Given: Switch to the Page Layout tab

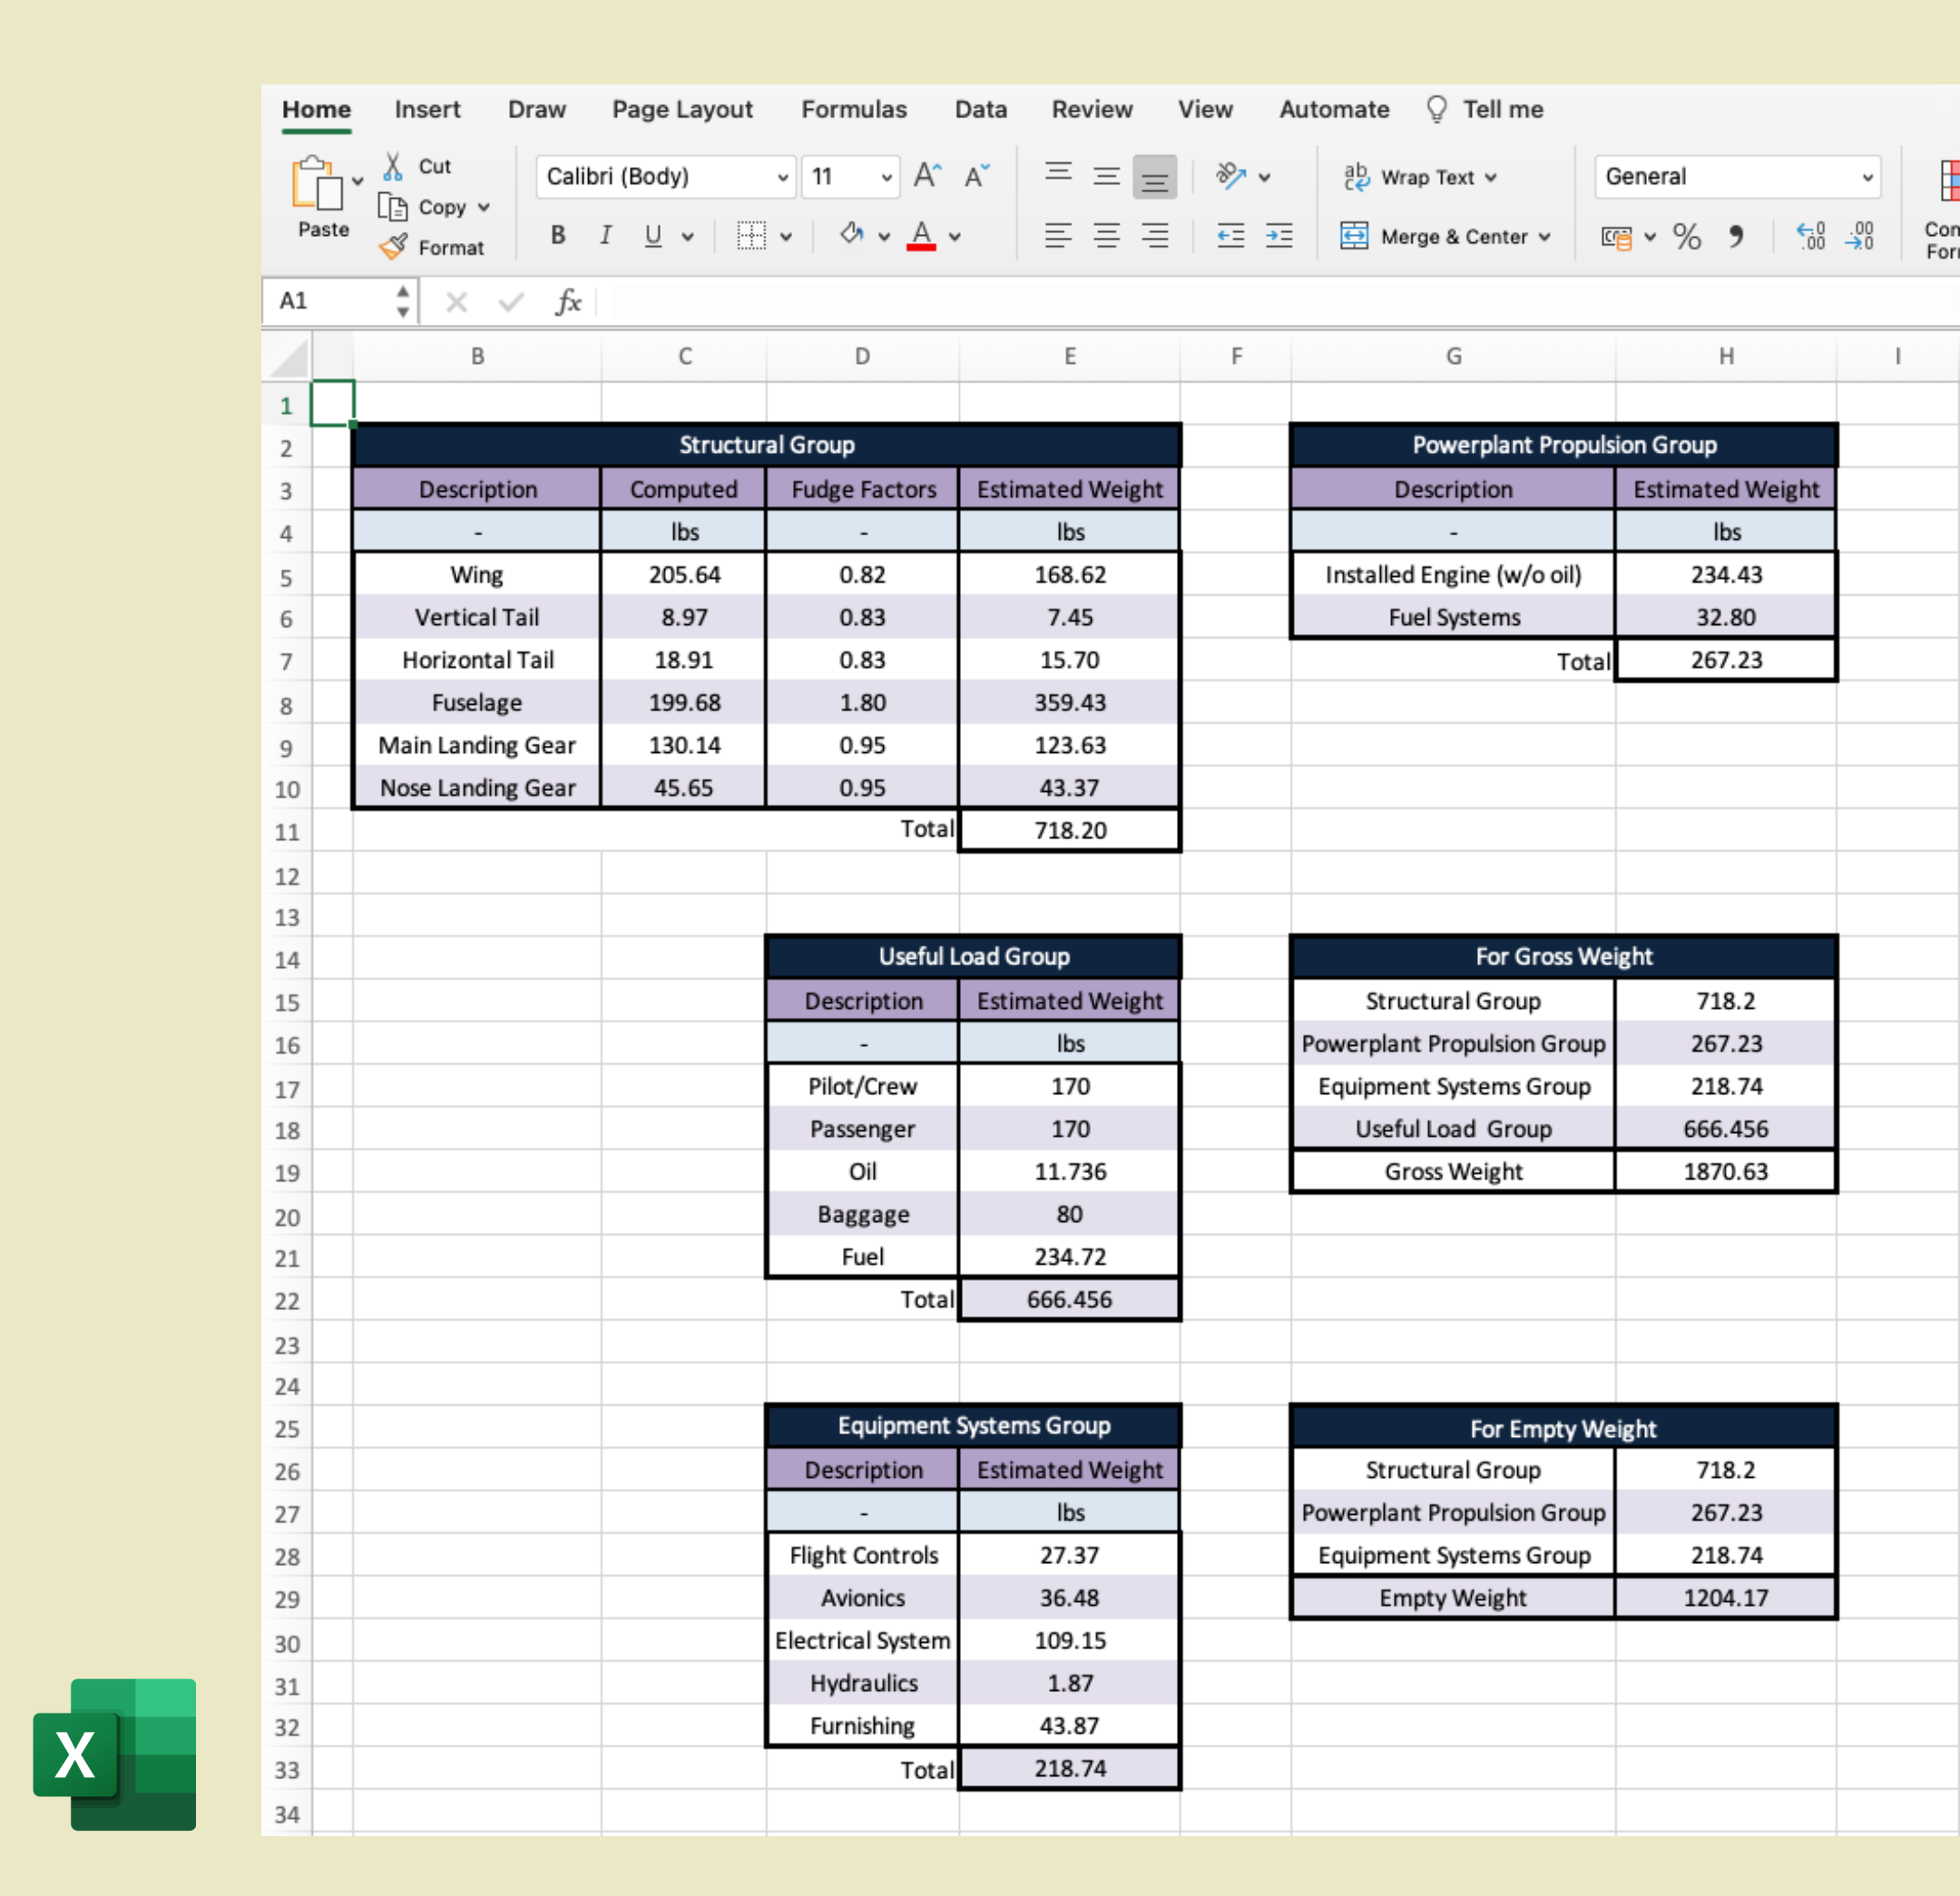Looking at the screenshot, I should 682,109.
